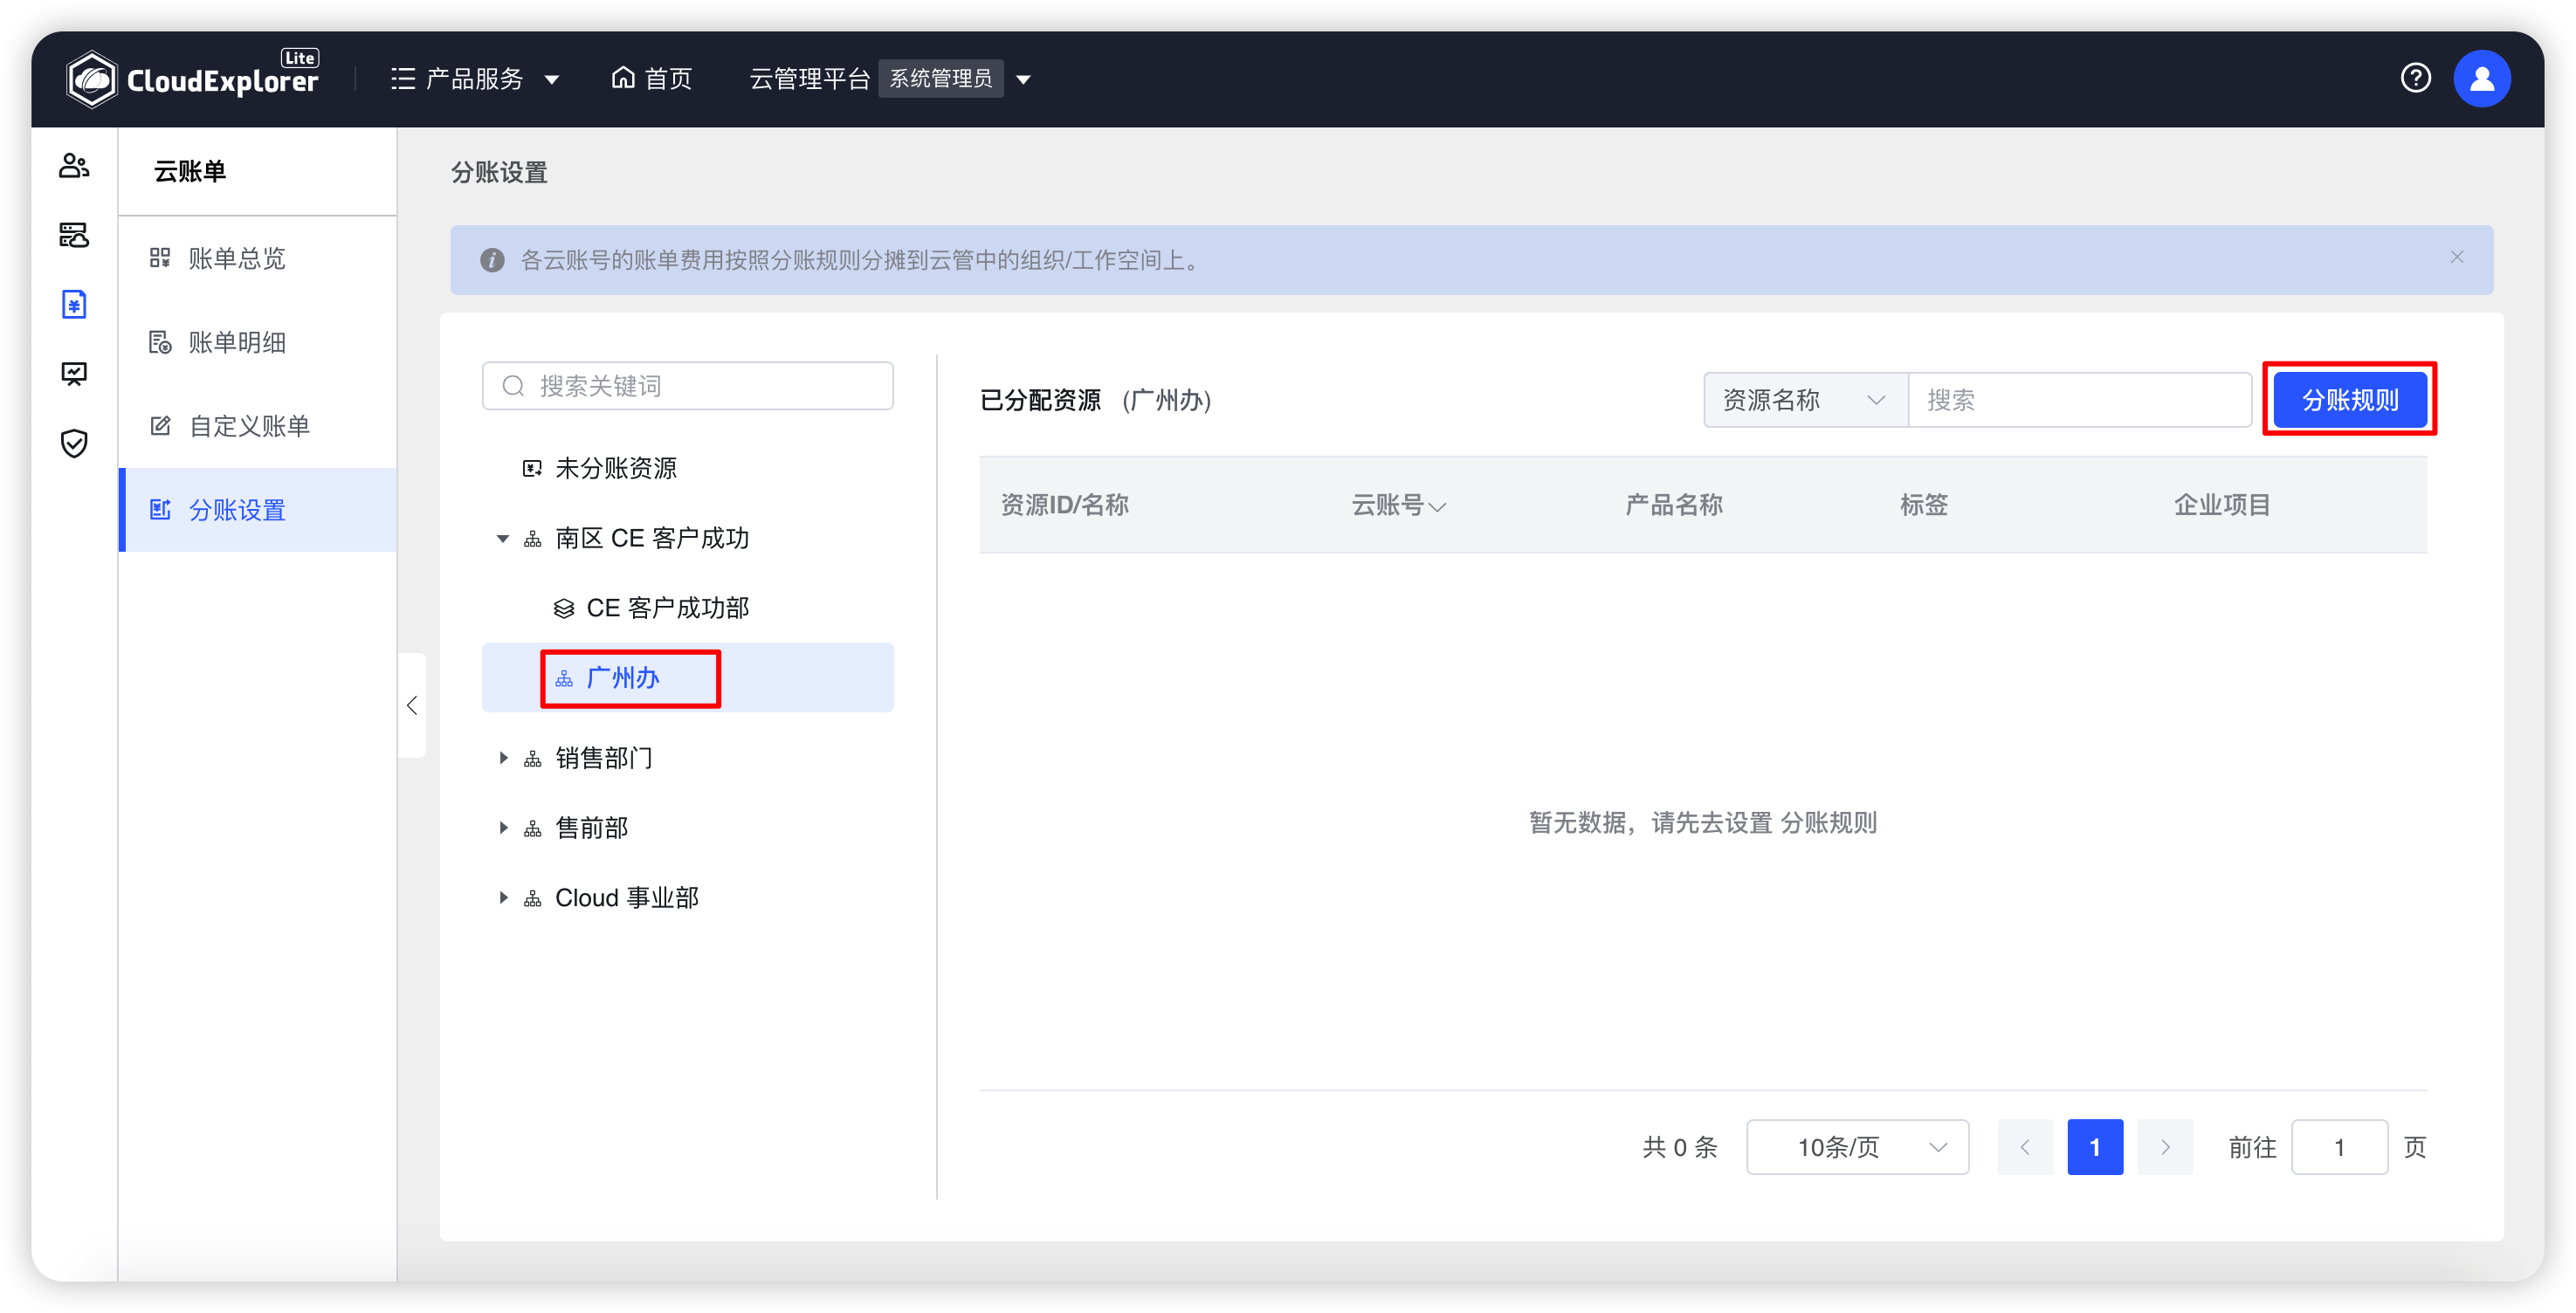This screenshot has height=1313, width=2576.
Task: Open the 云账号 column filter
Action: (x=1437, y=507)
